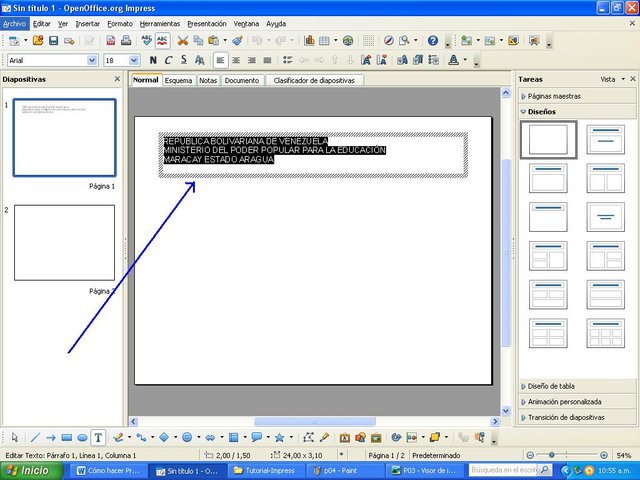Click the Cut scissors icon
The width and height of the screenshot is (640, 480).
click(x=182, y=40)
